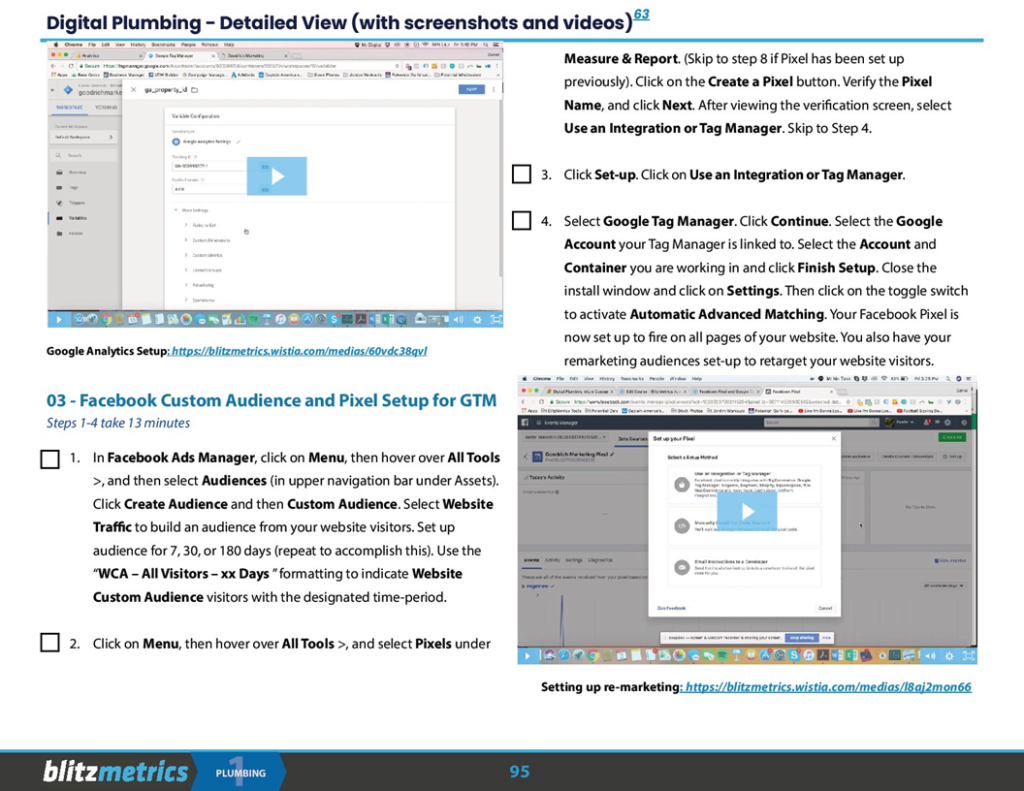This screenshot has width=1024, height=791.
Task: Tick the checkbox for step 4
Action: [521, 221]
